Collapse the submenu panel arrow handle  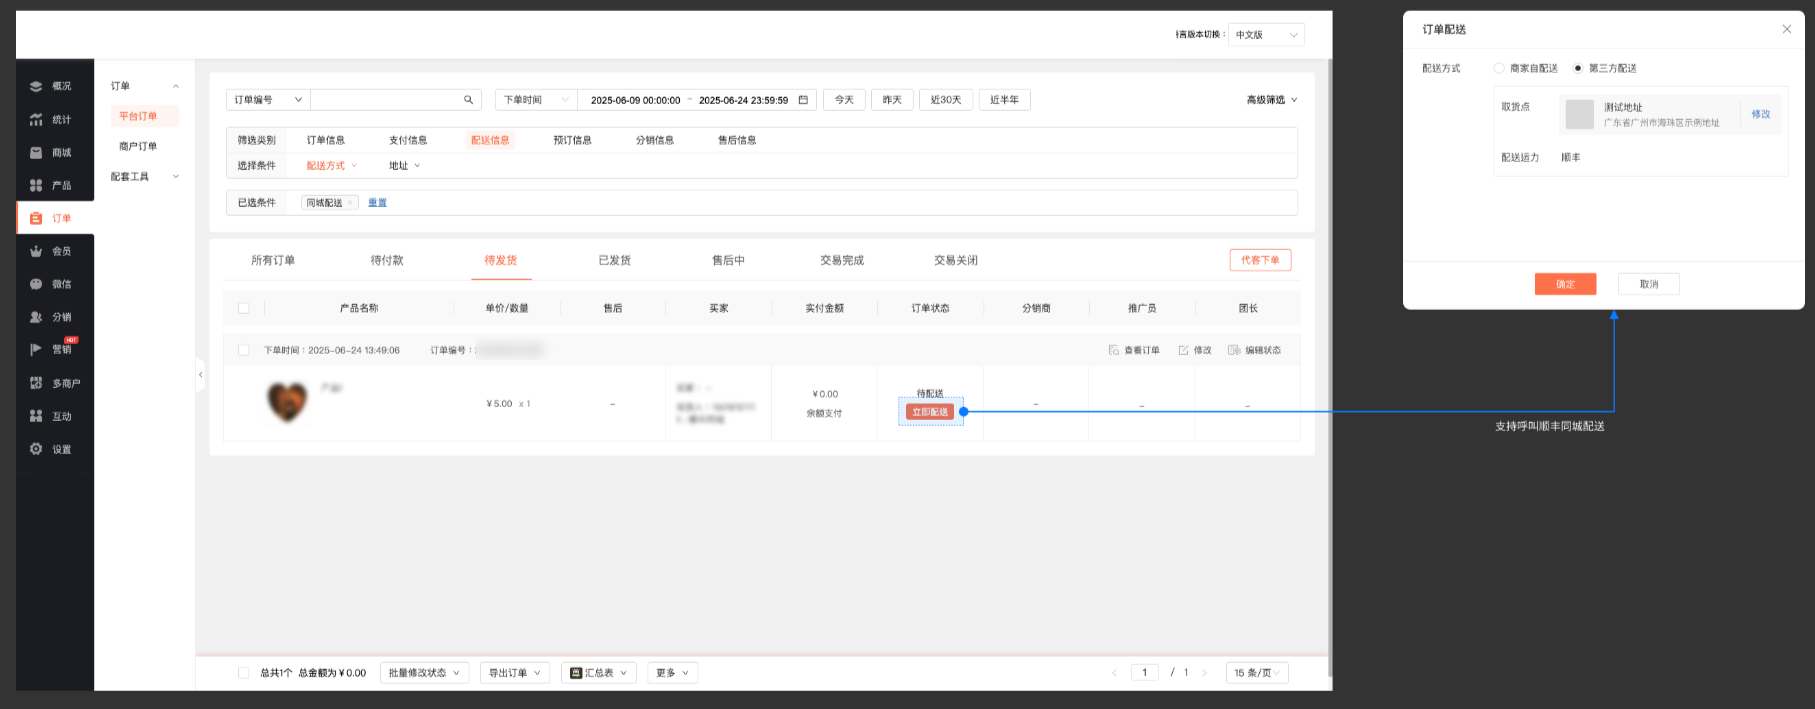(200, 375)
